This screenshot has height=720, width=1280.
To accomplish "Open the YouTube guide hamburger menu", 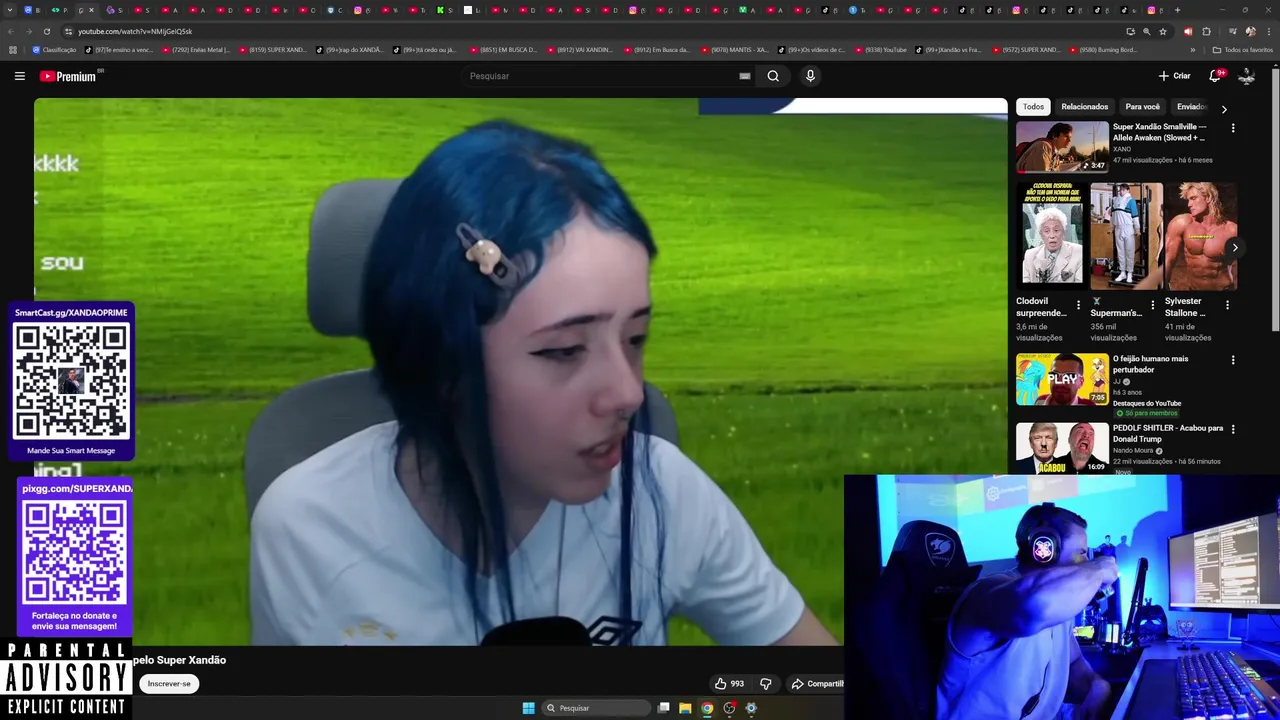I will coord(19,76).
